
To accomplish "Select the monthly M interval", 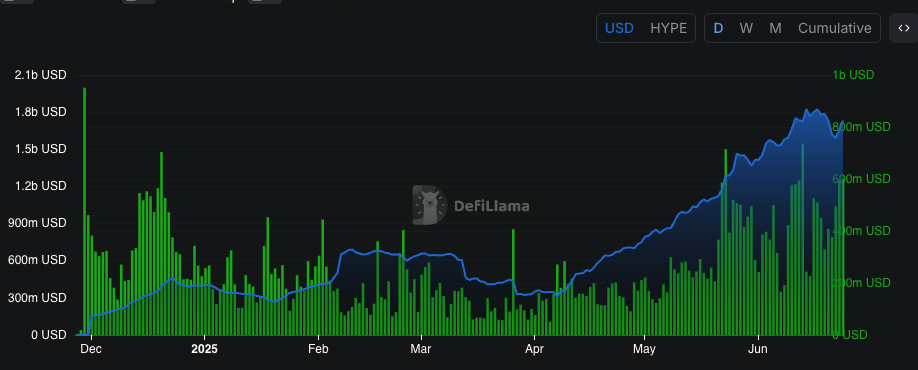I will pos(775,28).
